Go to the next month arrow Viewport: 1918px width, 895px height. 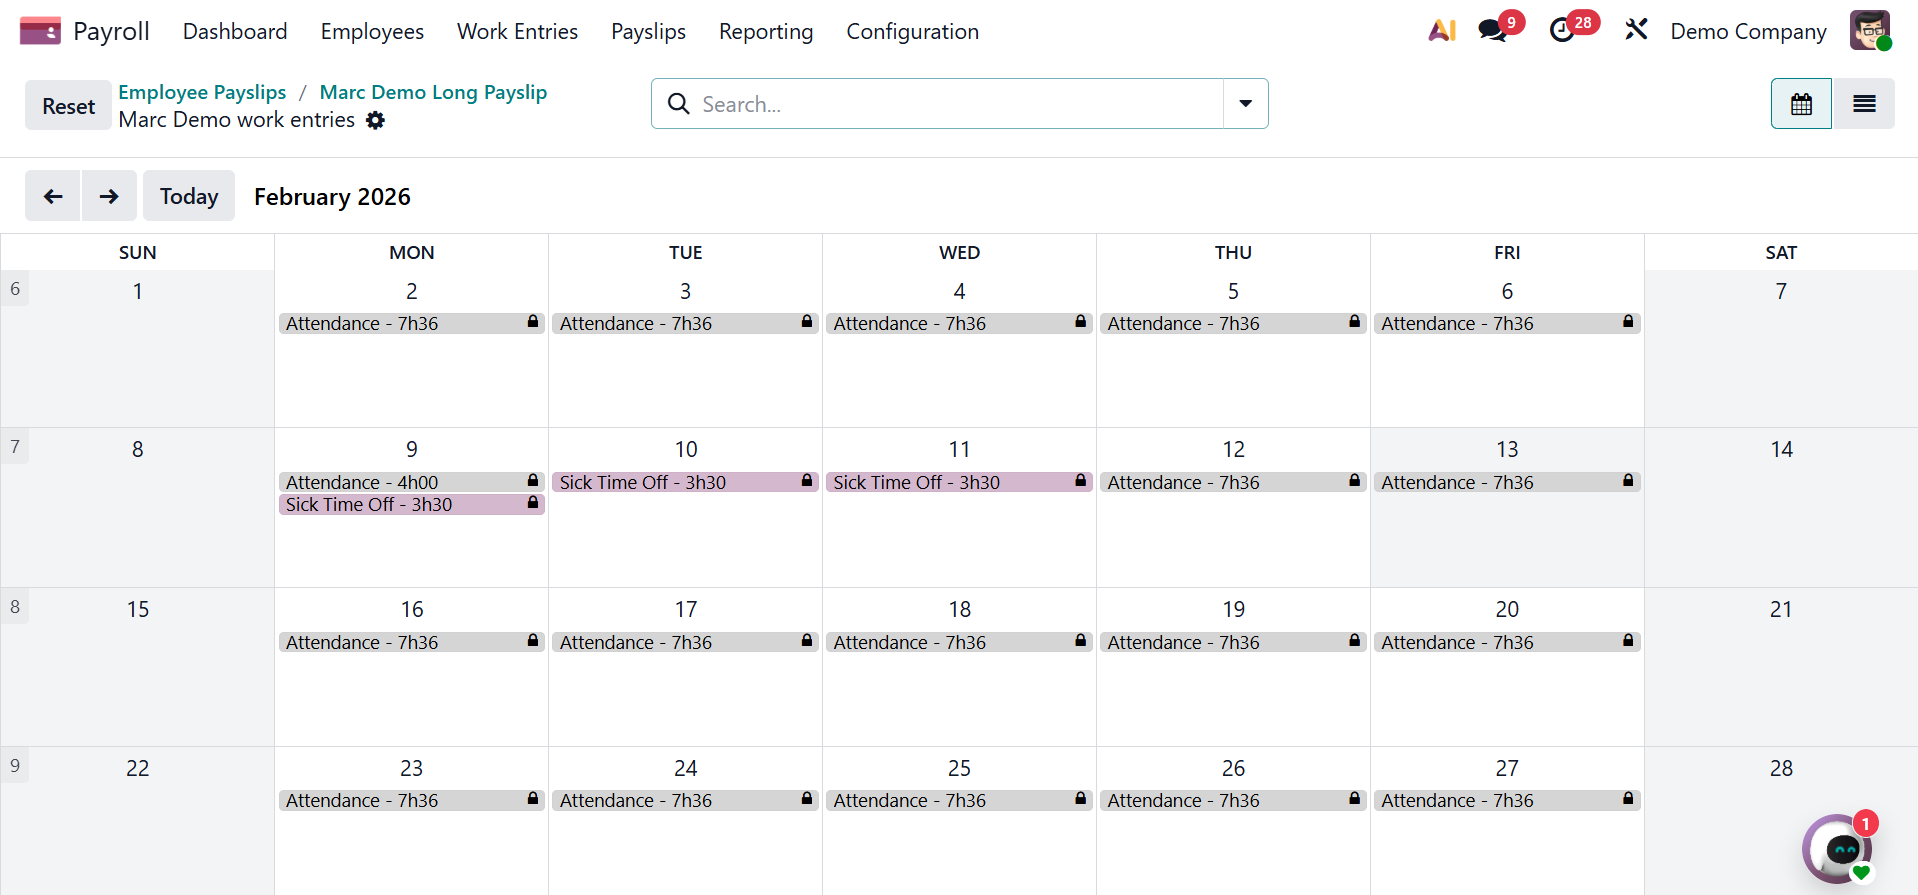(109, 196)
